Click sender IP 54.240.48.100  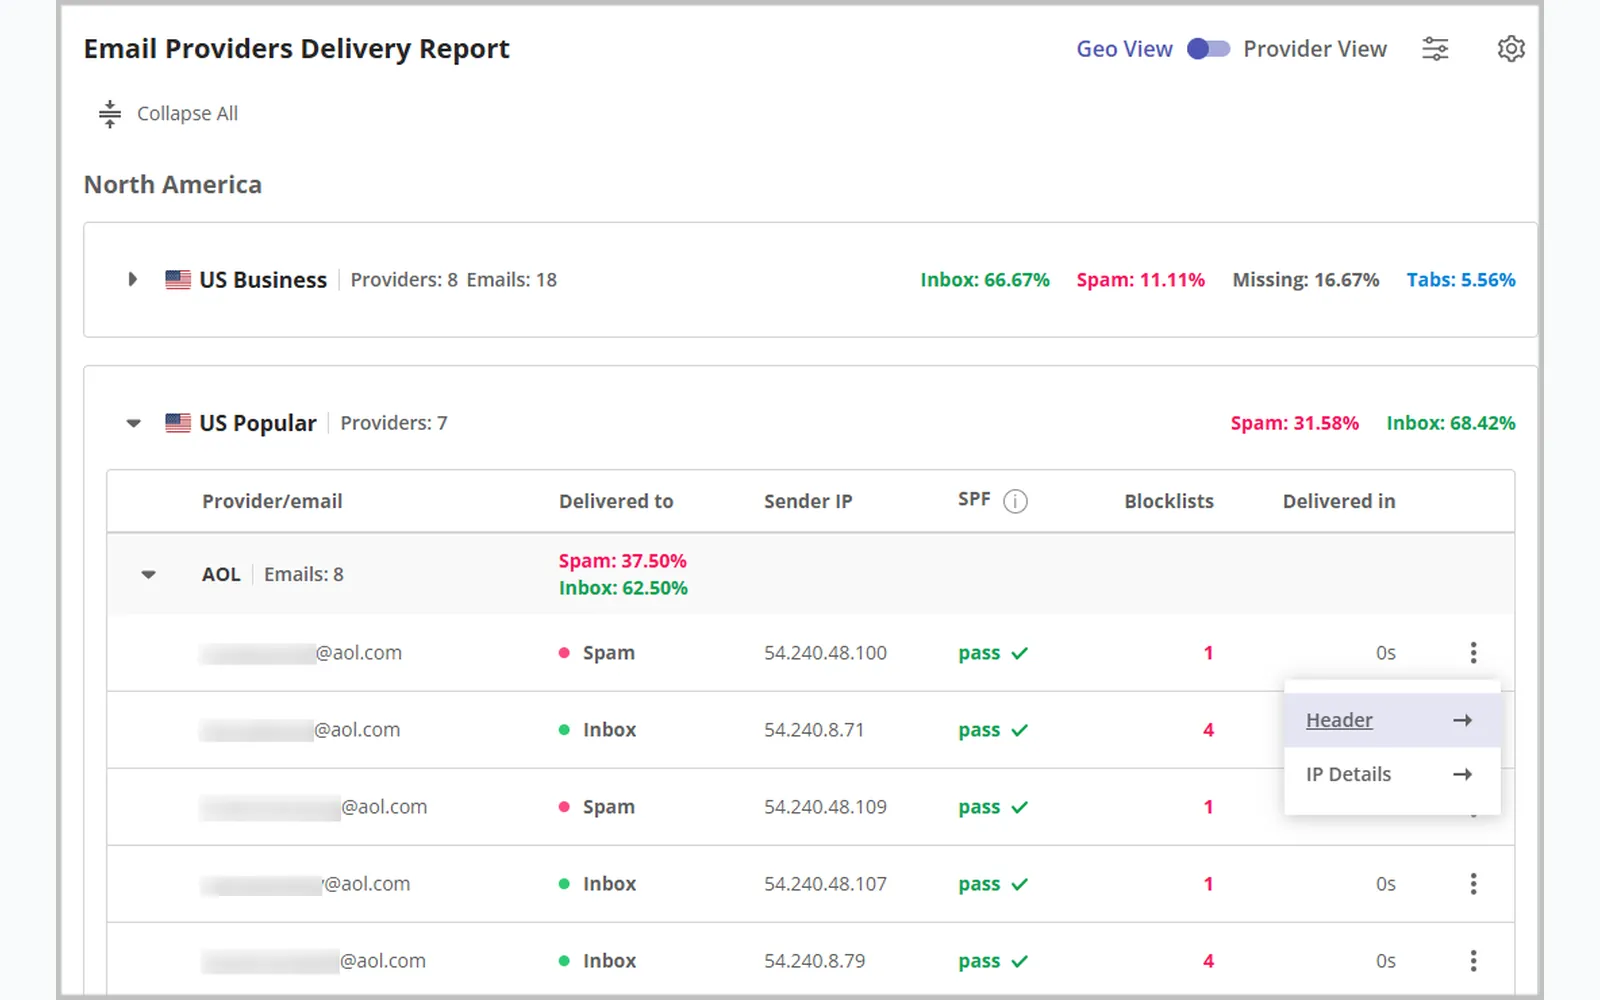pyautogui.click(x=825, y=653)
